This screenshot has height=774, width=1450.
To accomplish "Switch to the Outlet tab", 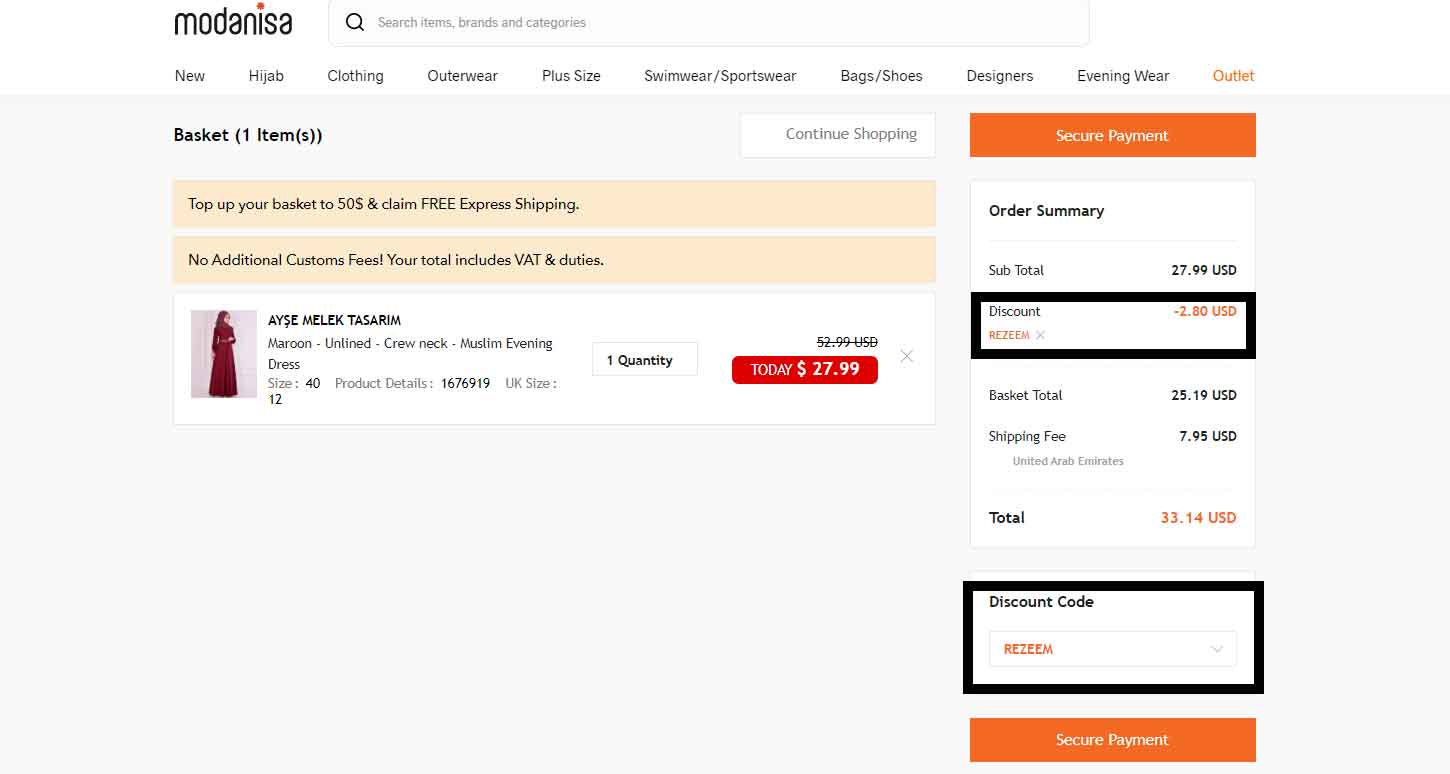I will click(1232, 75).
